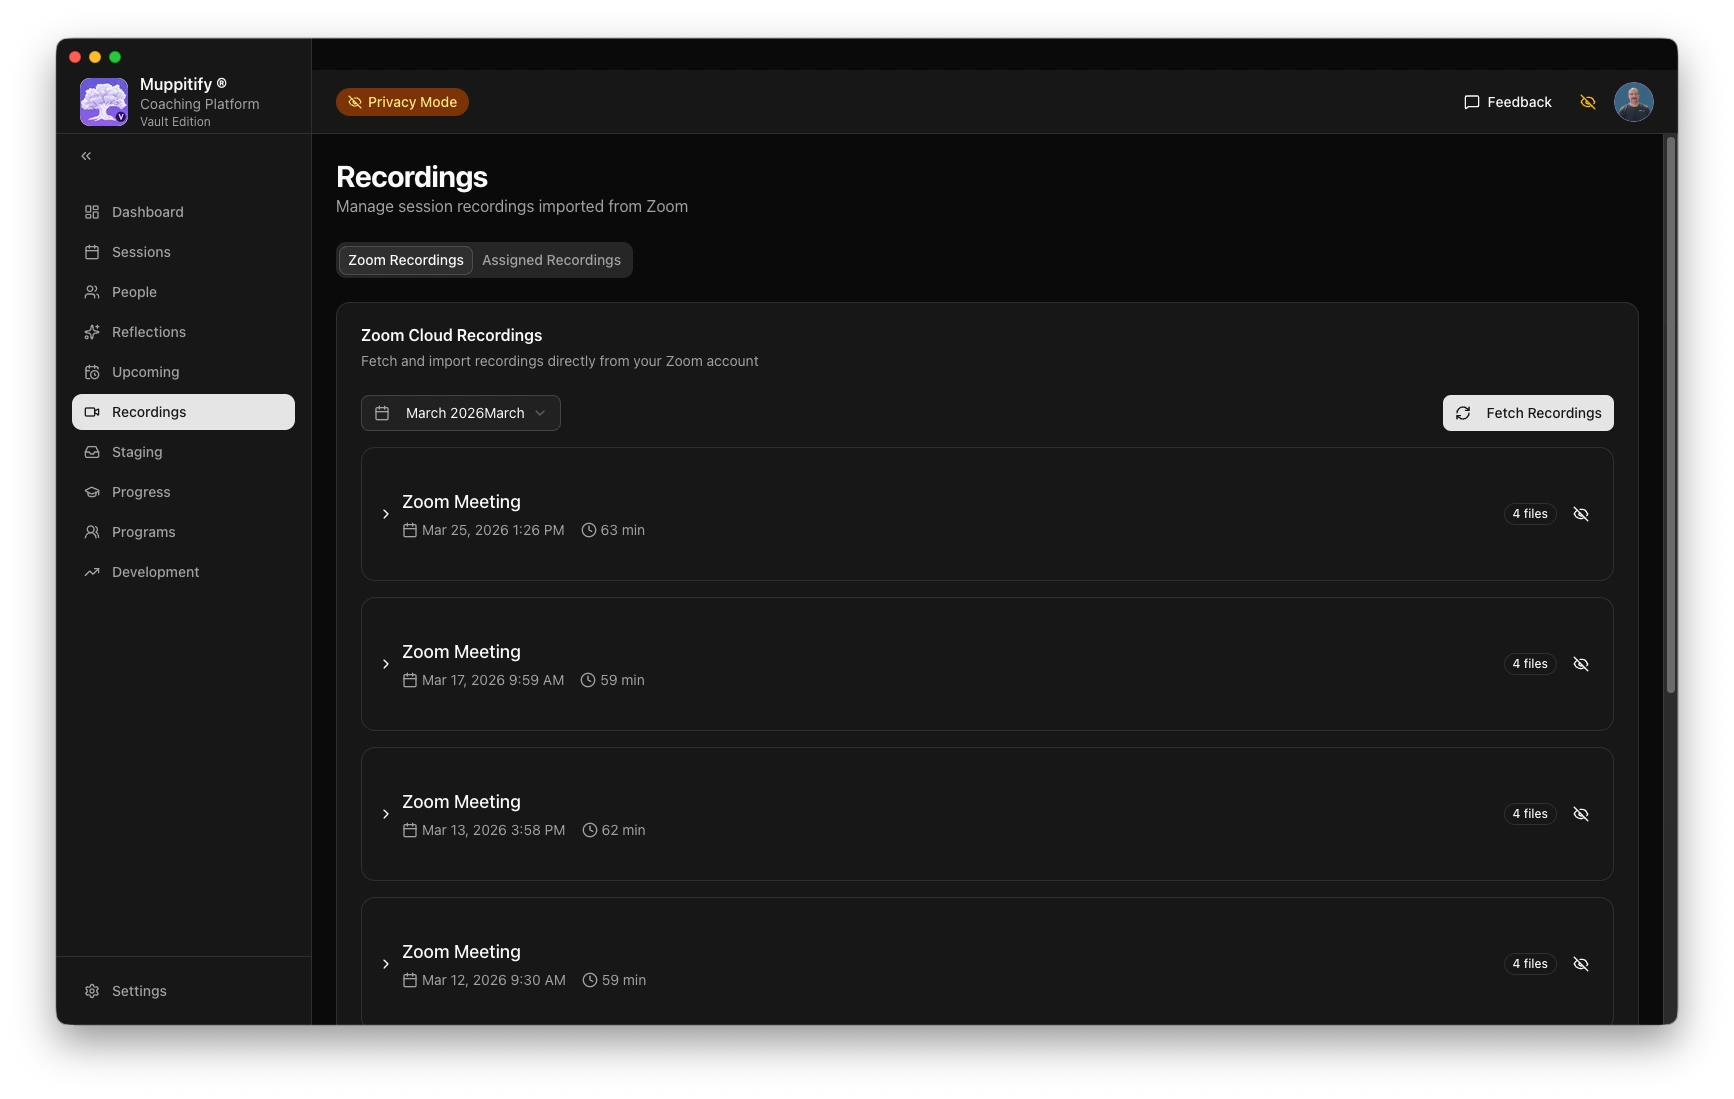Screen dimensions: 1734x1099
Task: Toggle visibility for Mar 13 recording
Action: click(1581, 814)
